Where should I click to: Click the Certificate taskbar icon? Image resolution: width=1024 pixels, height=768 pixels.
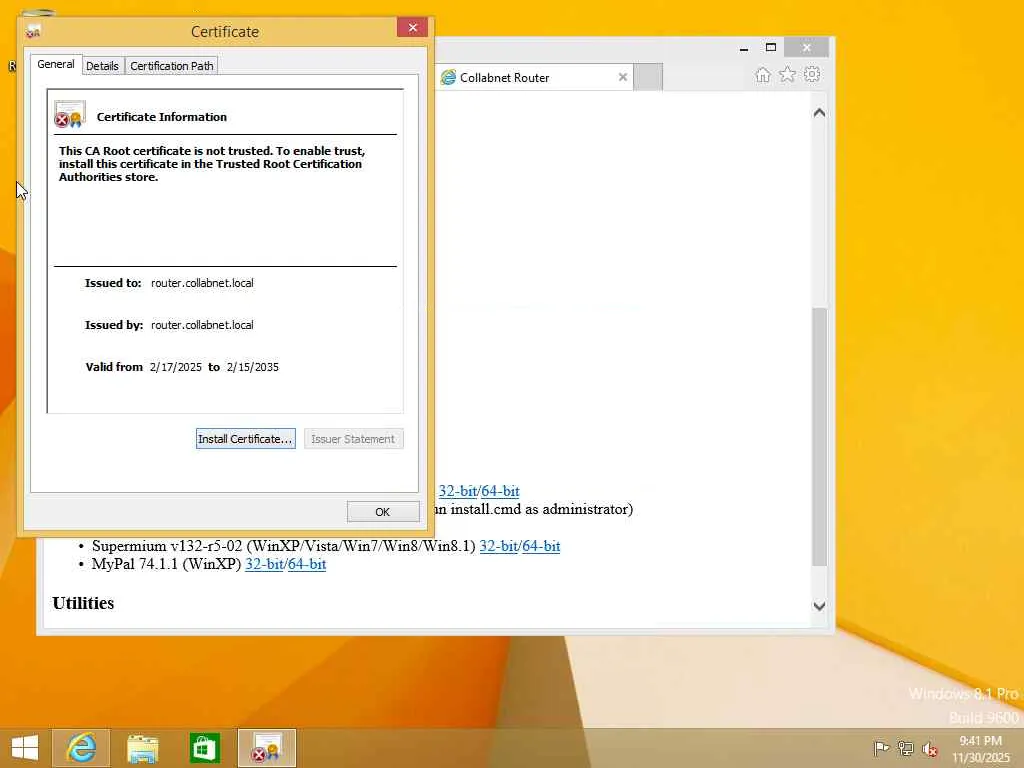[x=267, y=748]
